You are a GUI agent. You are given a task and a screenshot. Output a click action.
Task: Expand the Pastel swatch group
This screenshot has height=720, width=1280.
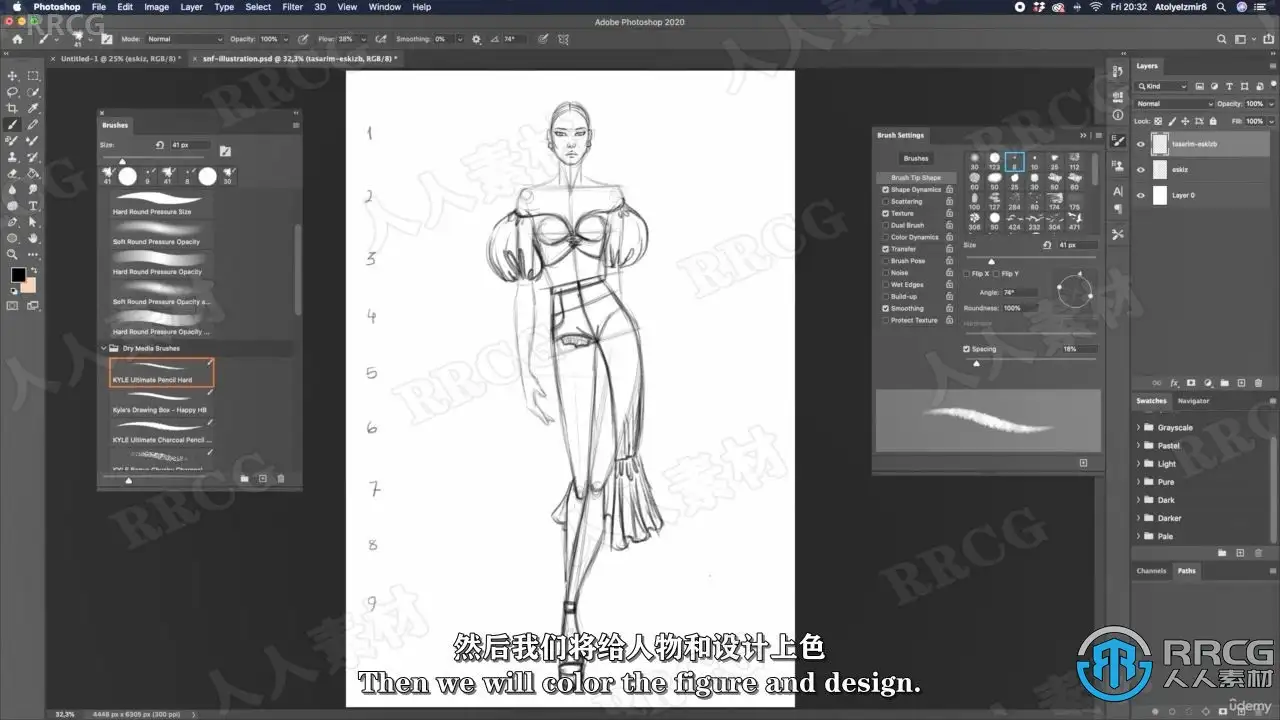(x=1138, y=445)
